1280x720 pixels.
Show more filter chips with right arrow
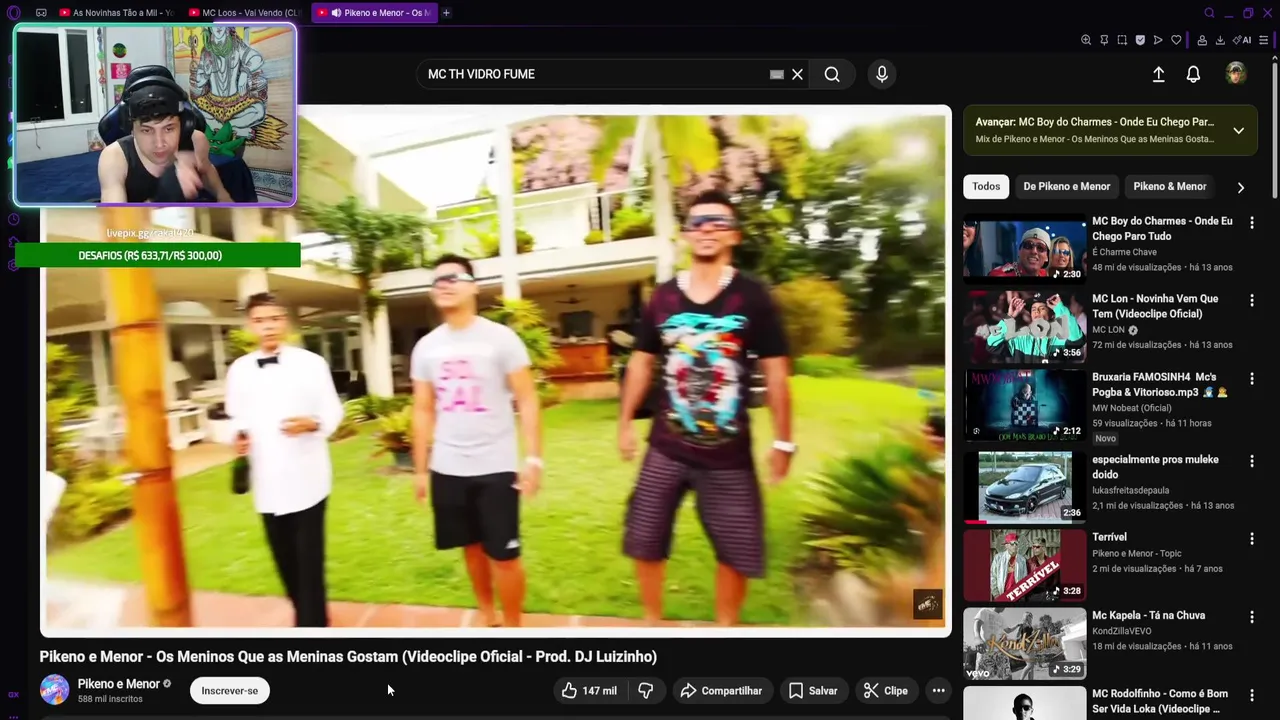click(x=1240, y=187)
